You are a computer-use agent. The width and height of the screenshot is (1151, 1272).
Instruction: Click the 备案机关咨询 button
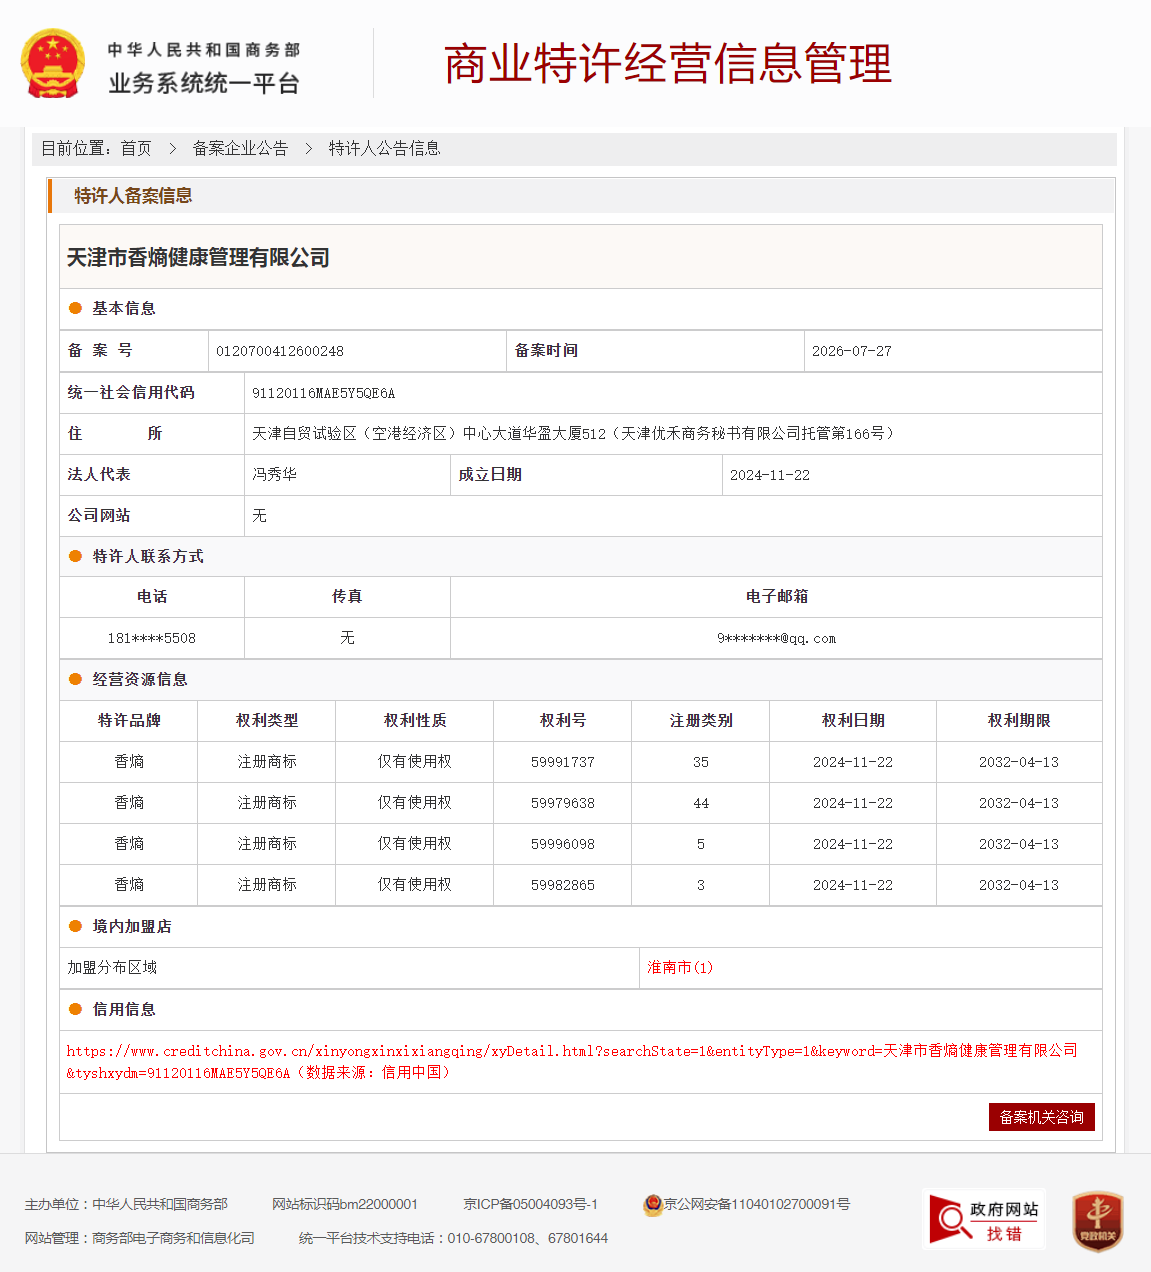(x=1042, y=1117)
